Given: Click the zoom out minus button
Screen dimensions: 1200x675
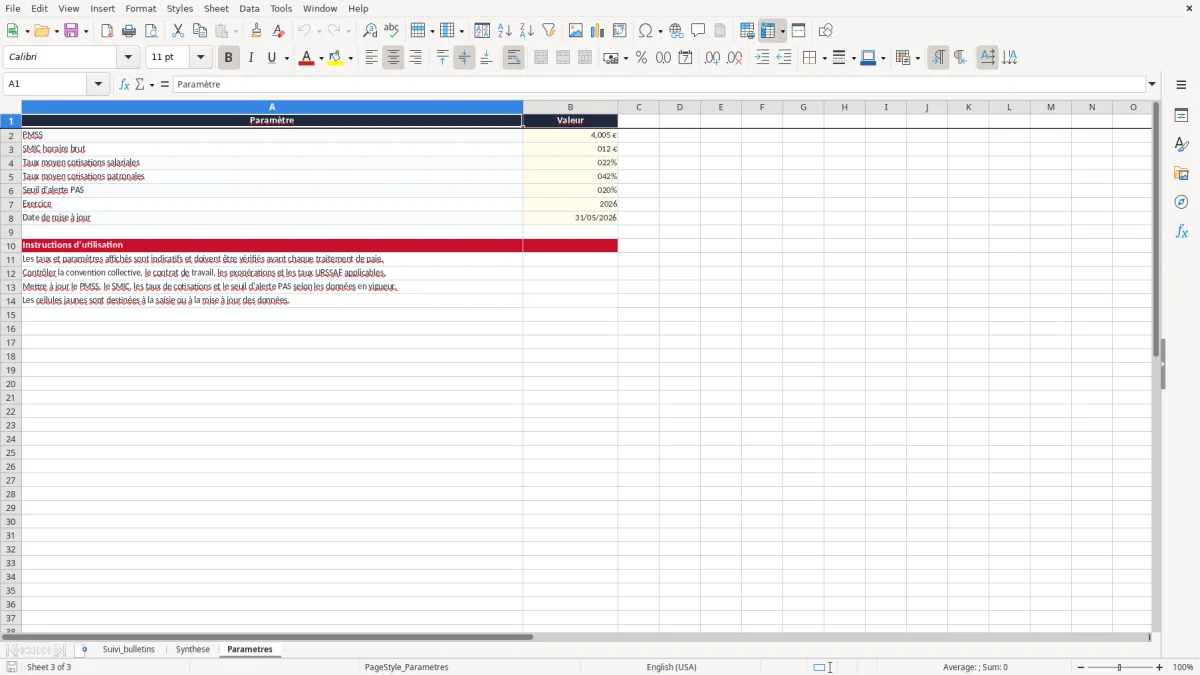Looking at the screenshot, I should pos(1080,667).
